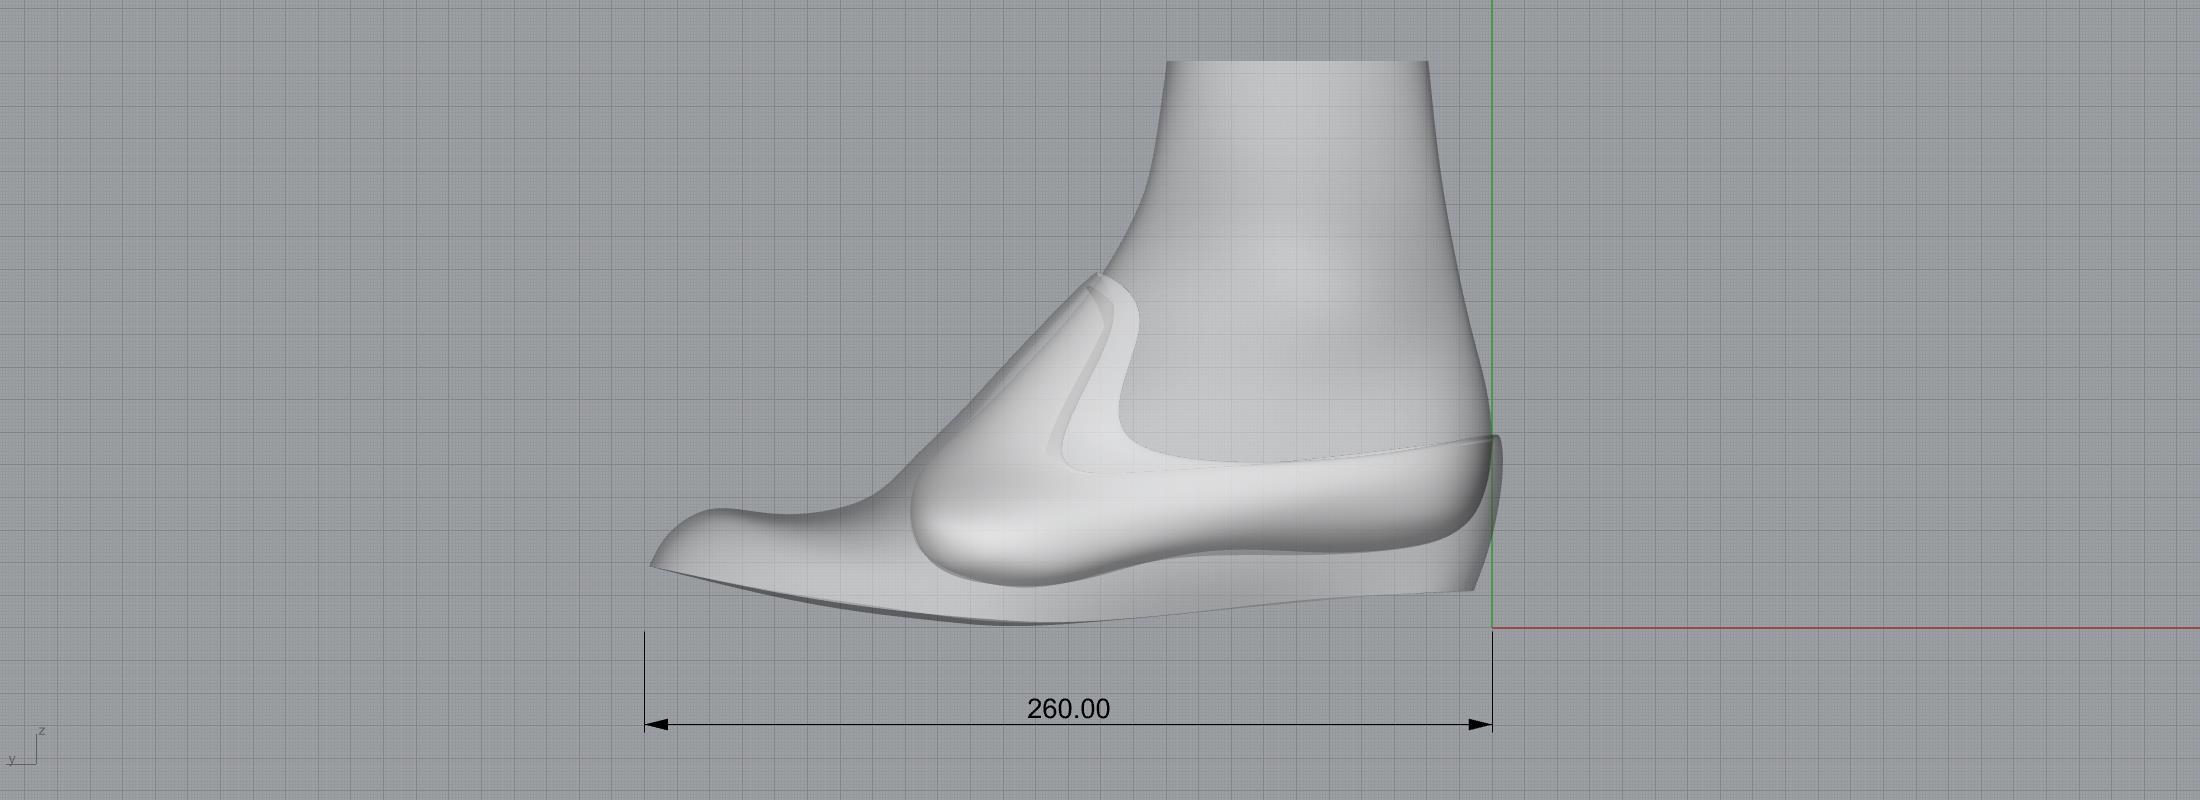2200x800 pixels.
Task: Click the sole bottom edge under the arch
Action: point(1050,623)
